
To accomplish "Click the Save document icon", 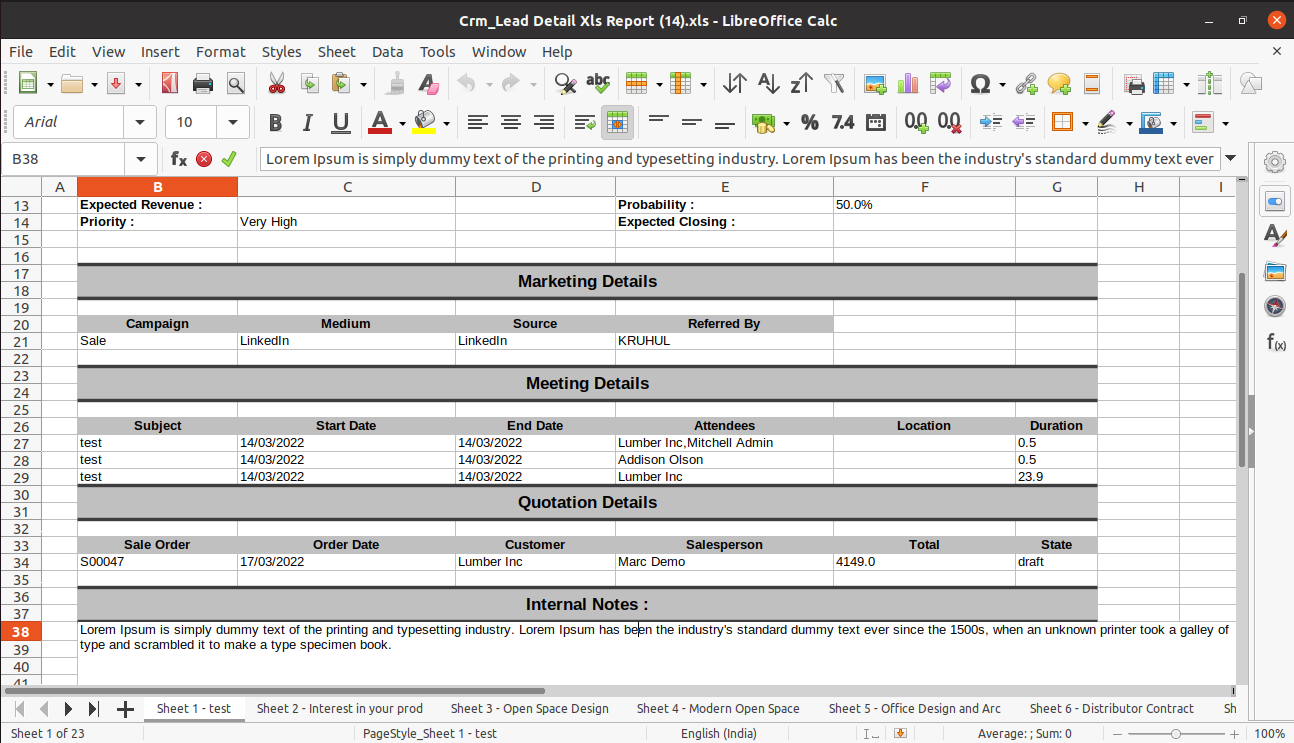I will point(116,84).
